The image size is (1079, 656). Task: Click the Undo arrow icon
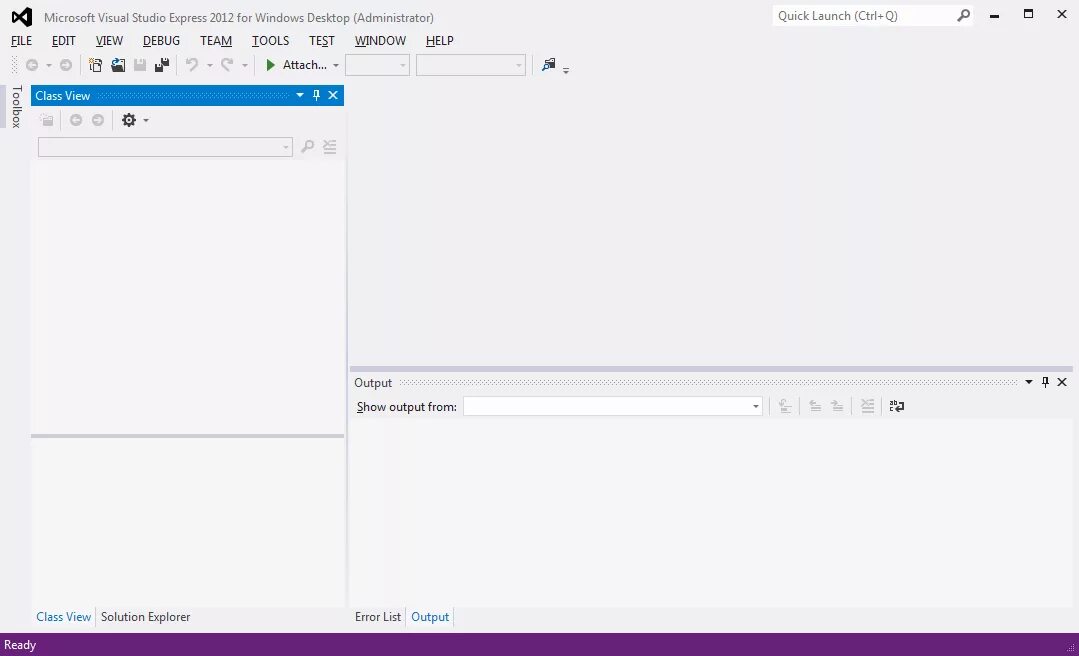pyautogui.click(x=192, y=65)
